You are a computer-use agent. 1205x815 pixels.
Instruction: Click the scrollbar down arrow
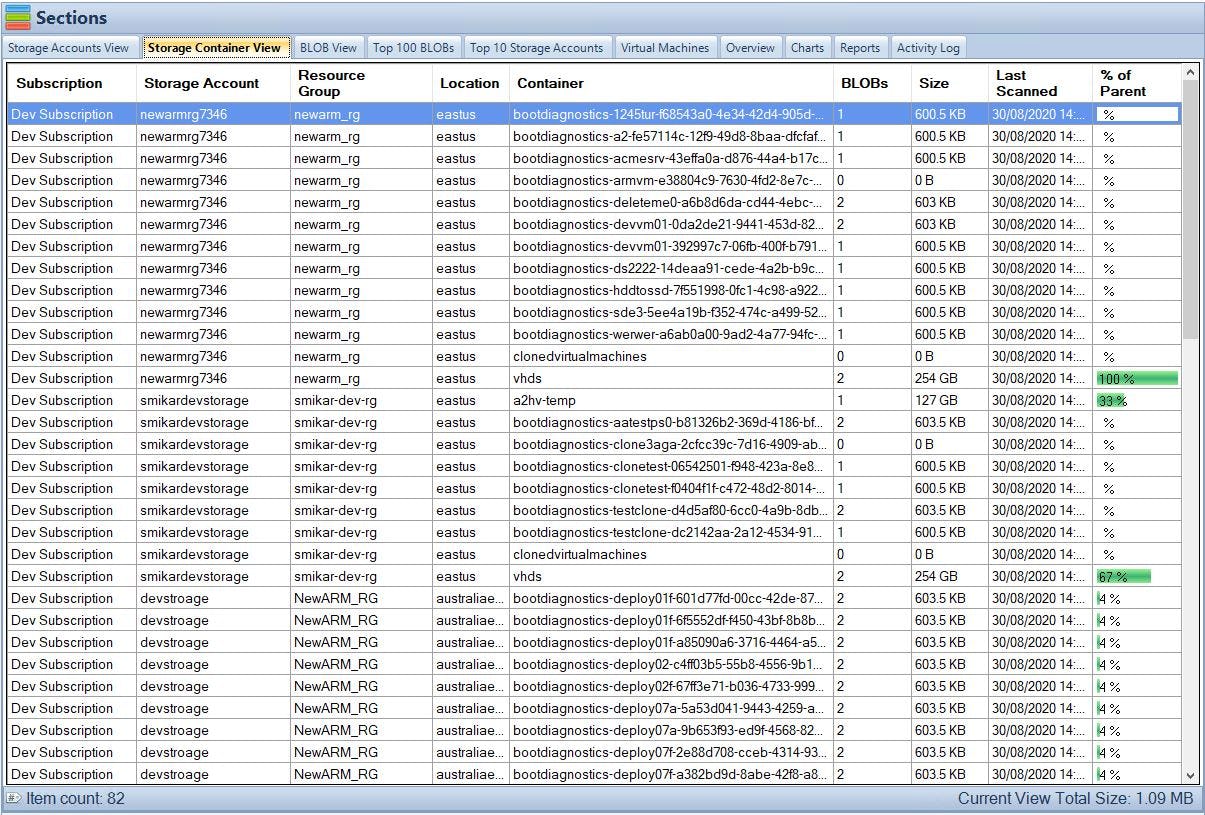pyautogui.click(x=1191, y=775)
